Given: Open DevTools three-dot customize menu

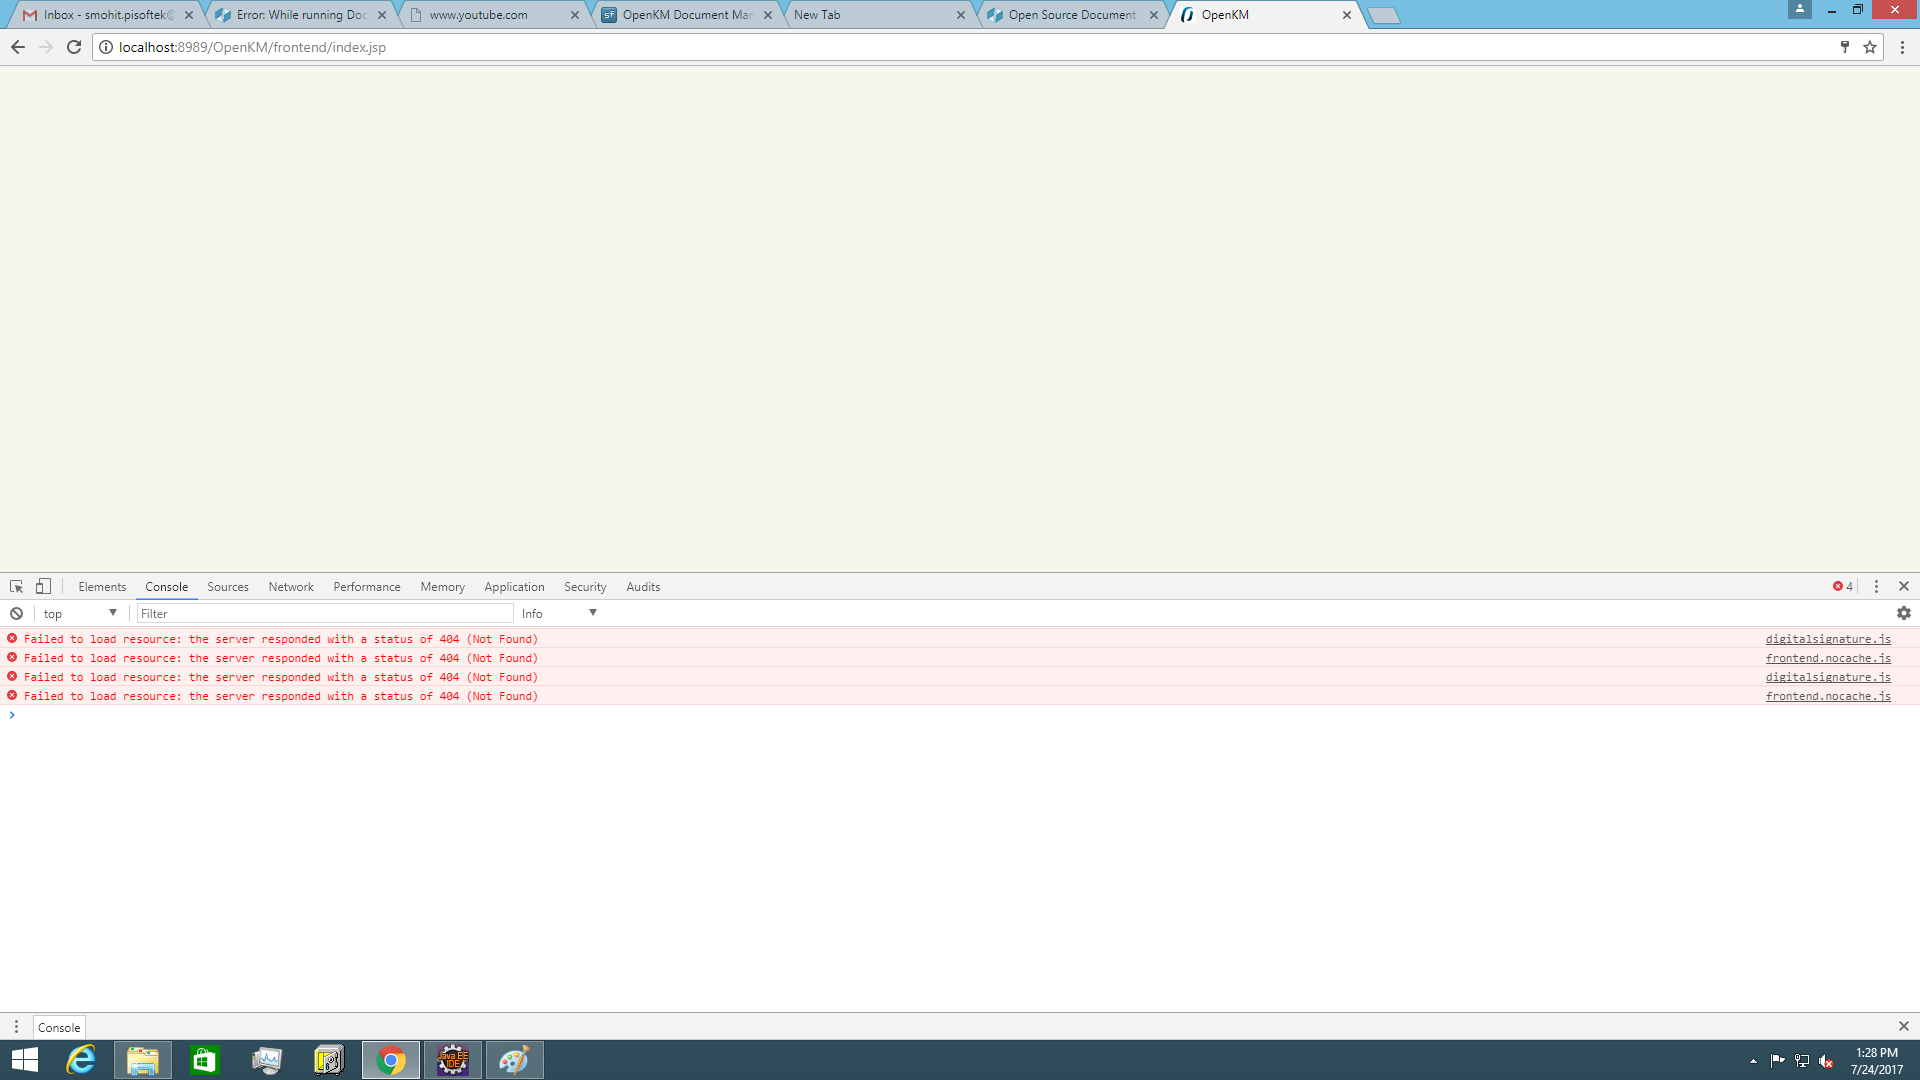Looking at the screenshot, I should tap(1876, 587).
